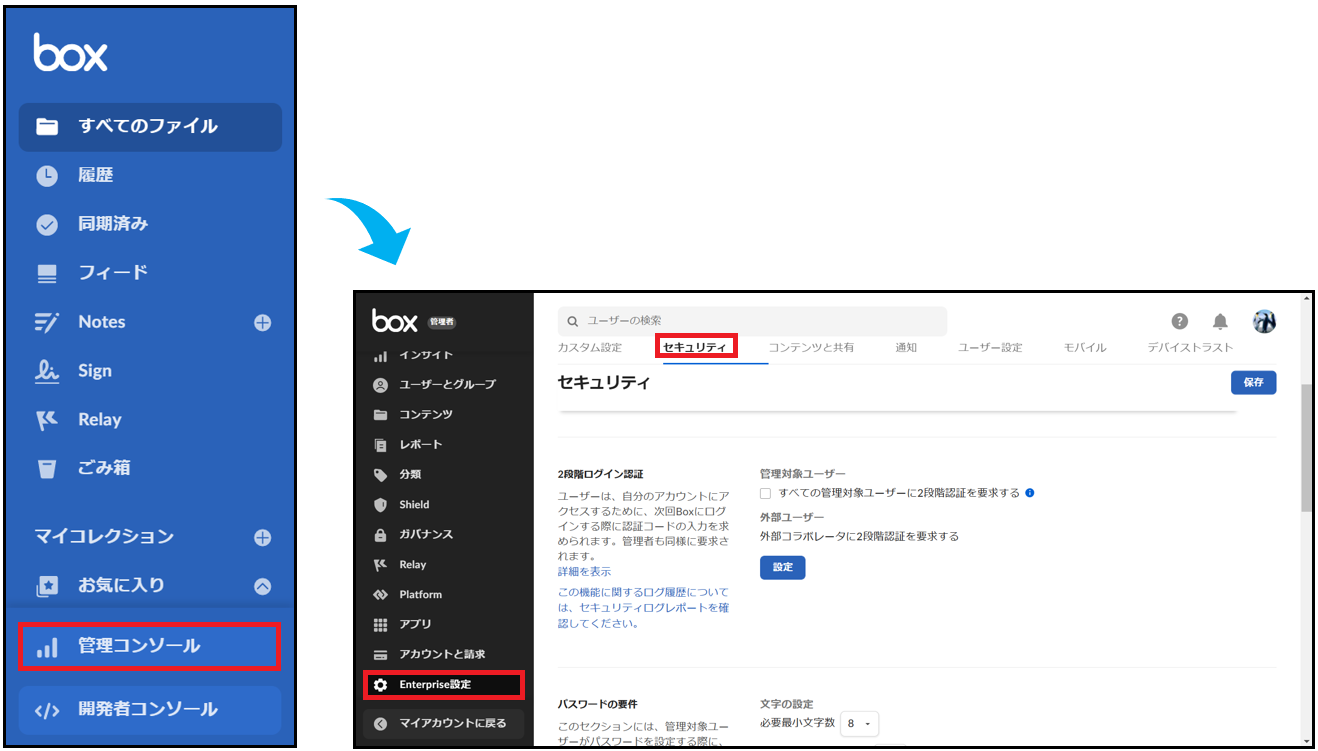
Task: Click 管理者 badge next to box logo
Action: pos(441,322)
